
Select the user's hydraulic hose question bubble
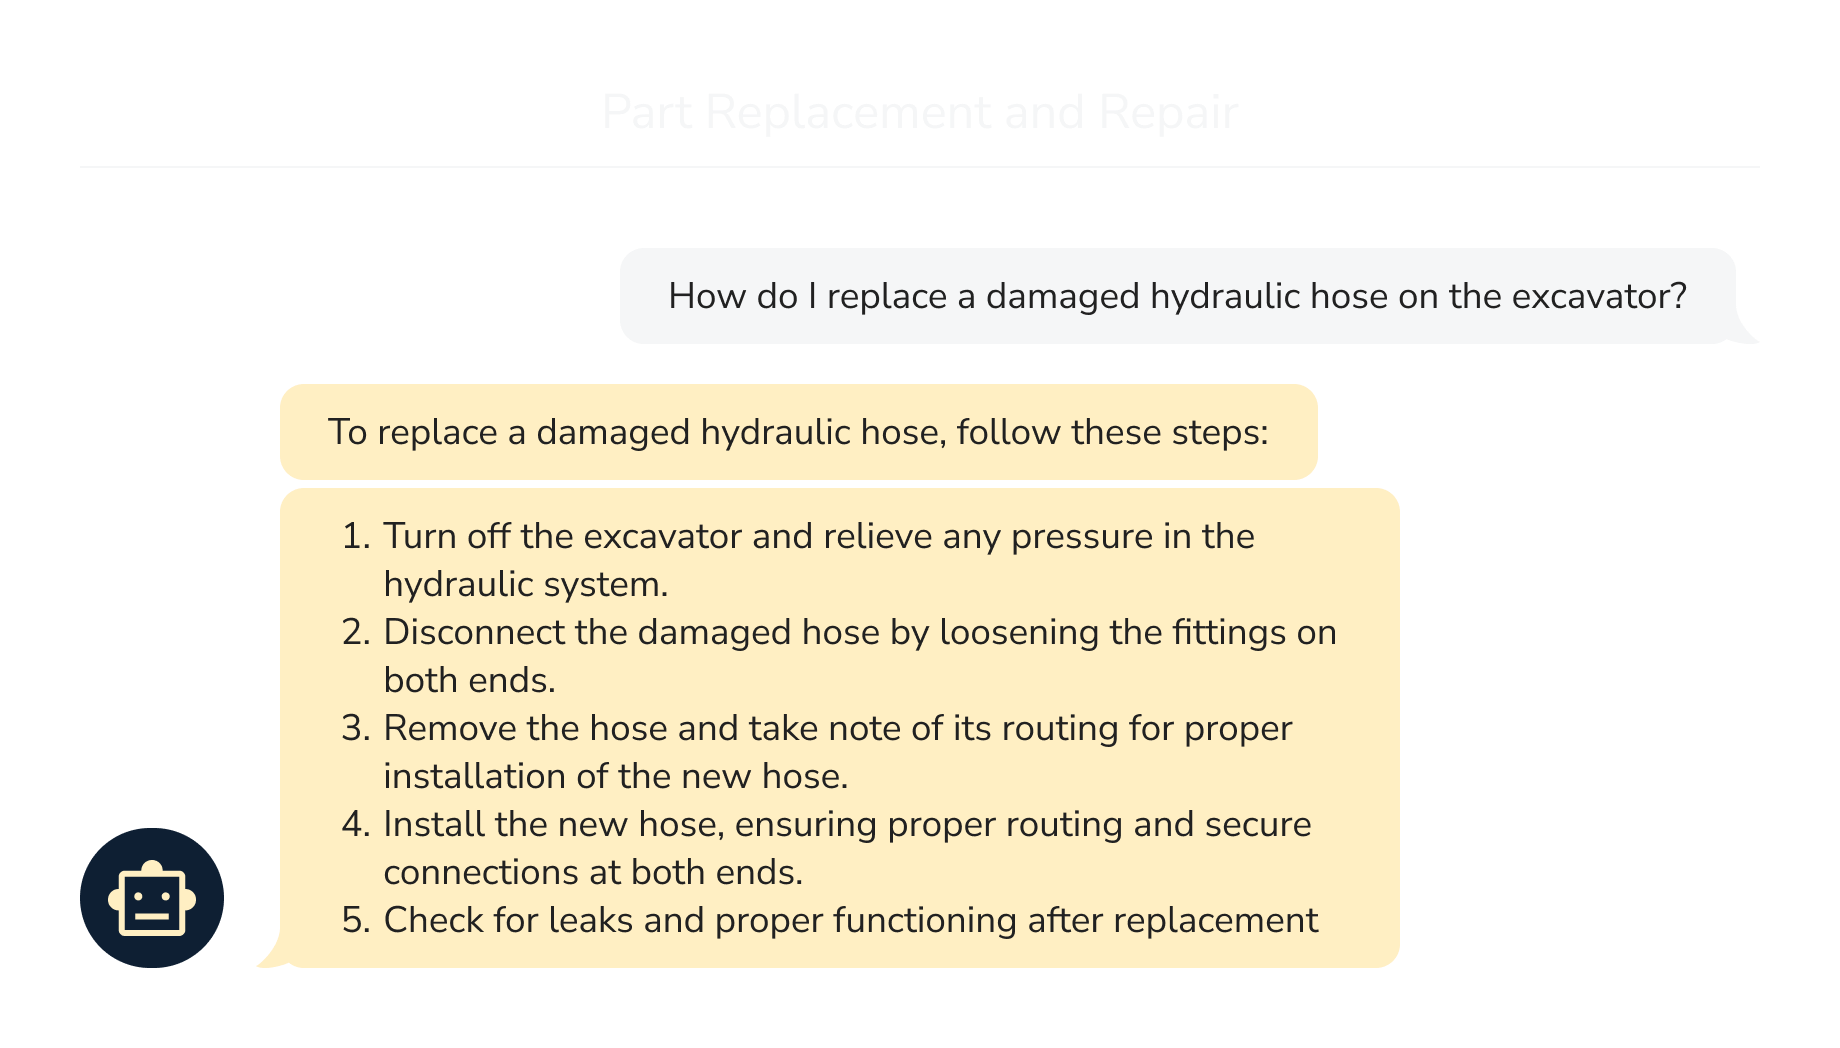pos(1176,296)
